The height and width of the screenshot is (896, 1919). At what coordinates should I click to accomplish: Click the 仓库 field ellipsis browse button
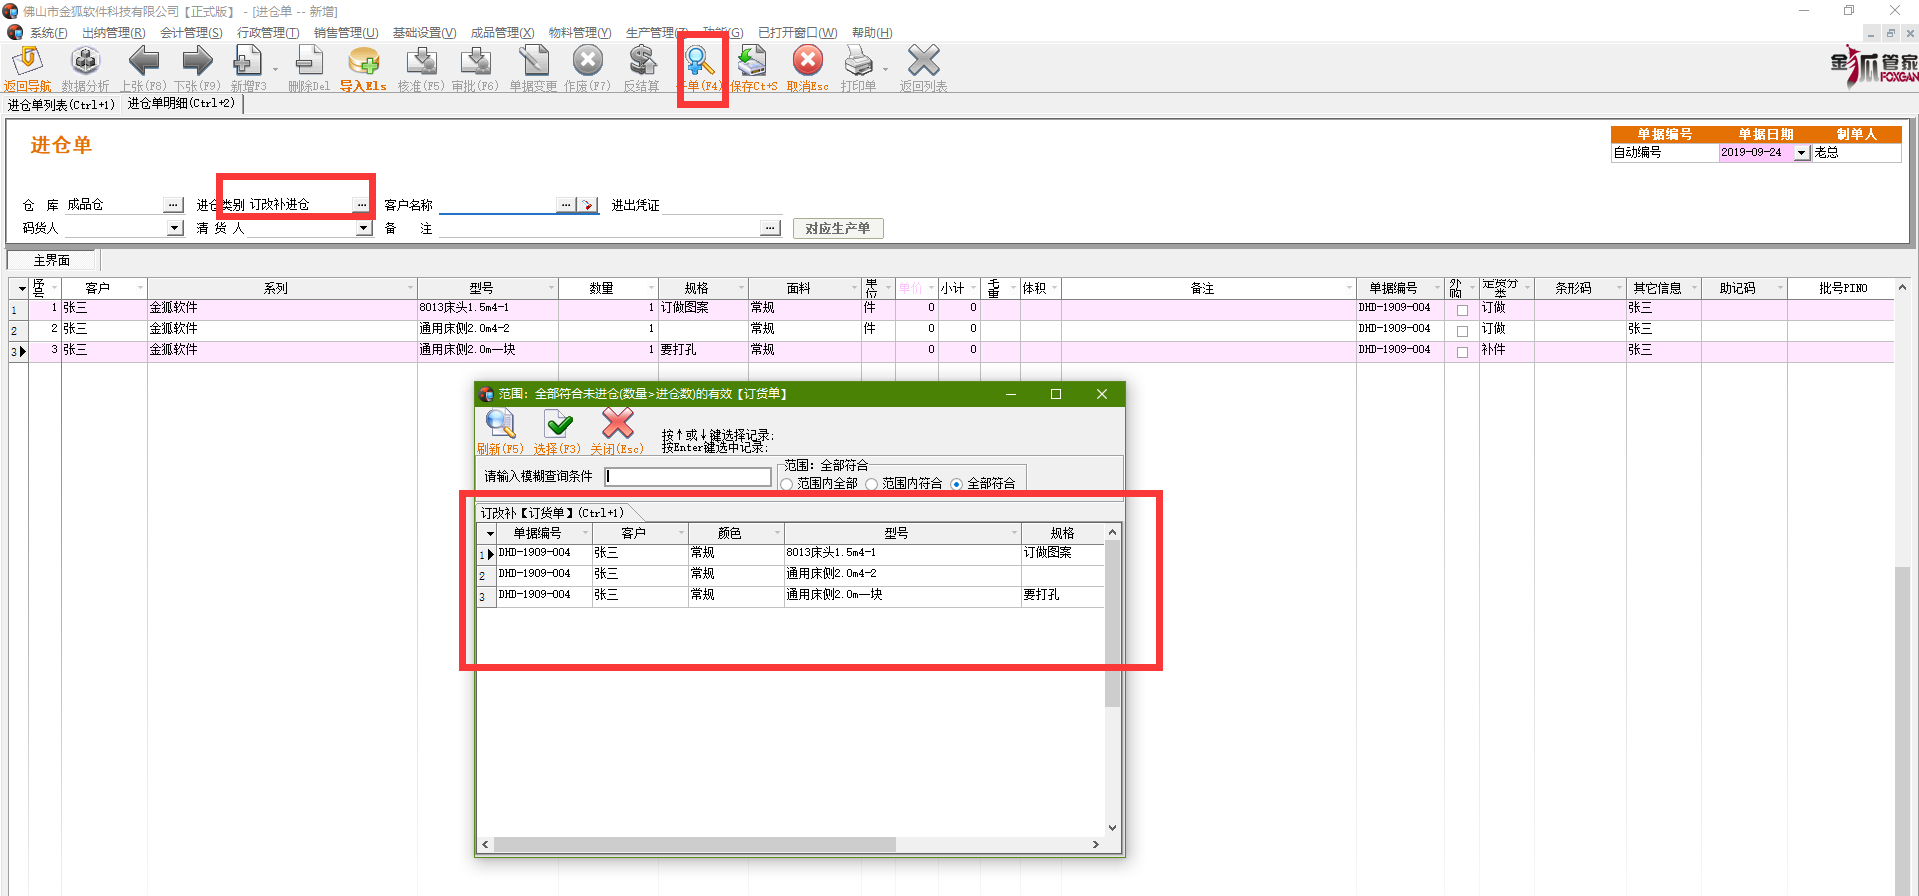174,205
